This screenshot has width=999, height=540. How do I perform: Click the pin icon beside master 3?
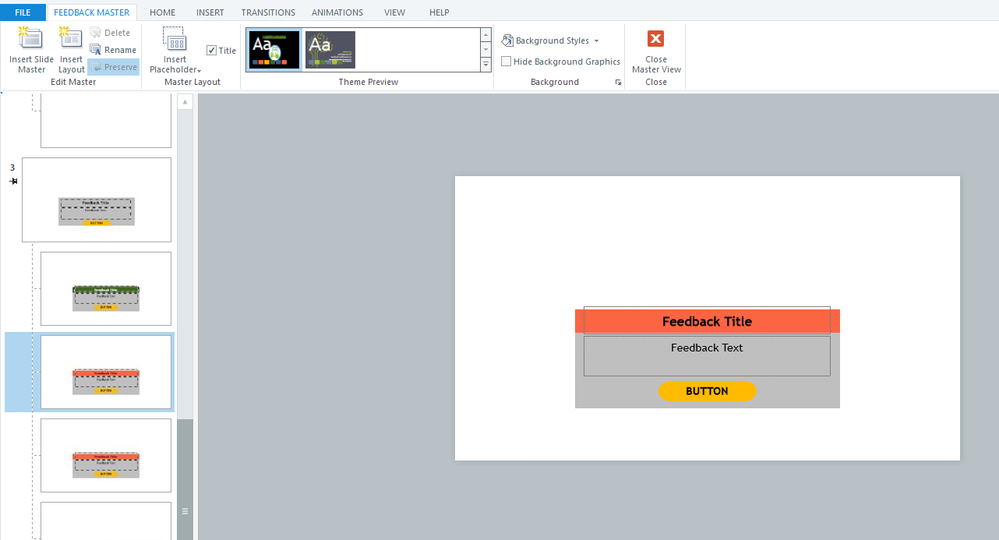point(13,181)
